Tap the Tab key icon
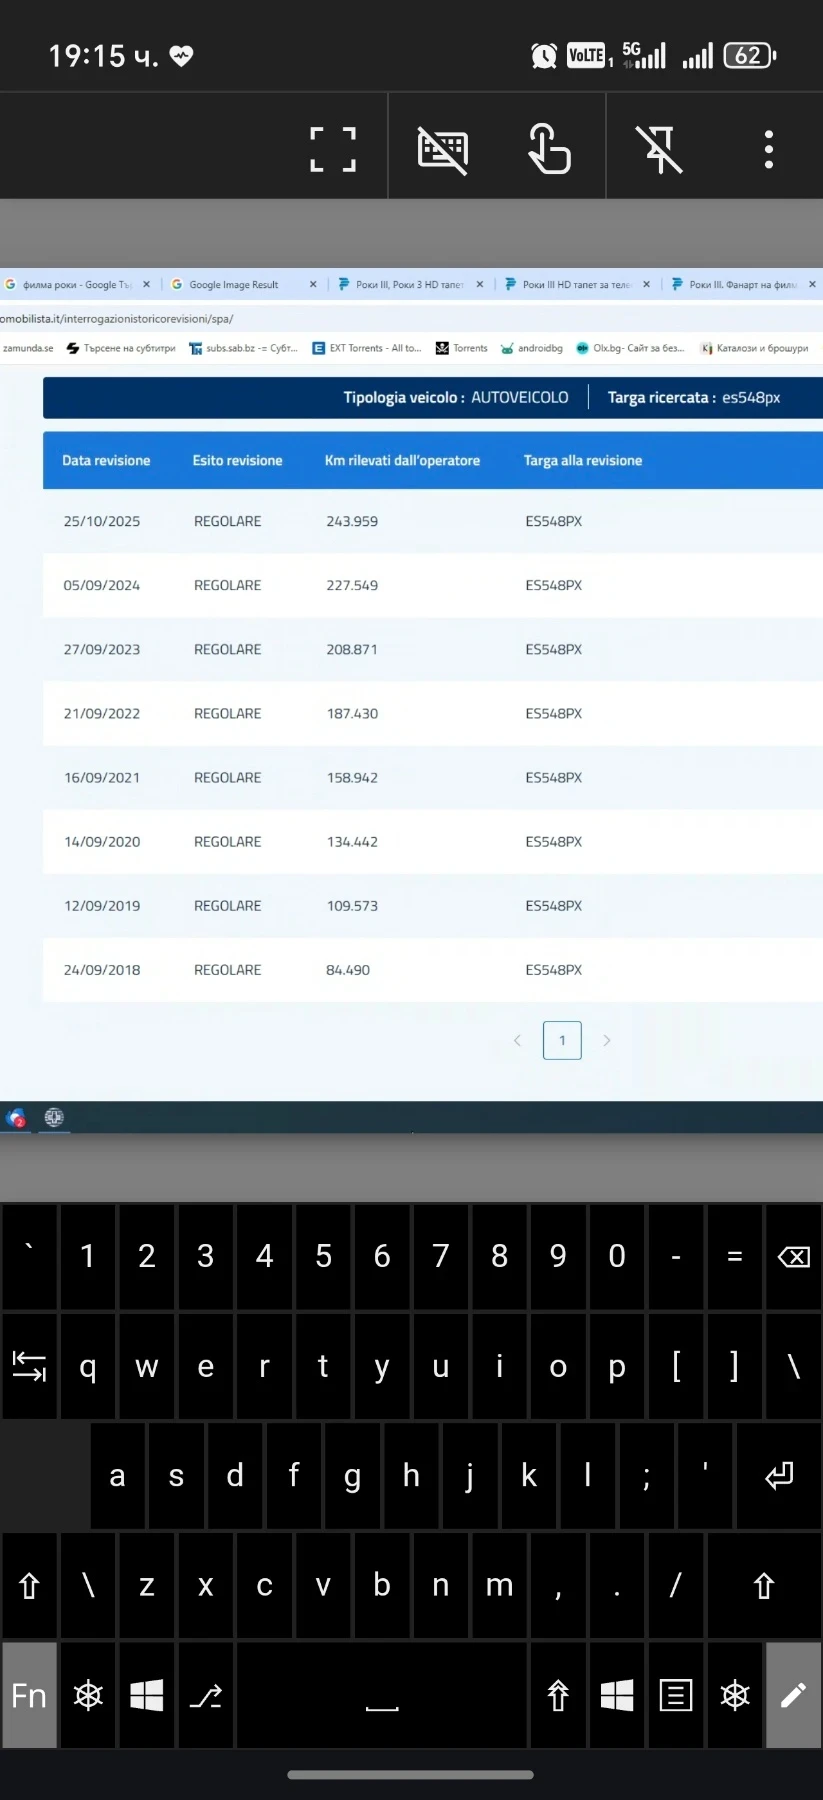The image size is (823, 1800). [29, 1366]
